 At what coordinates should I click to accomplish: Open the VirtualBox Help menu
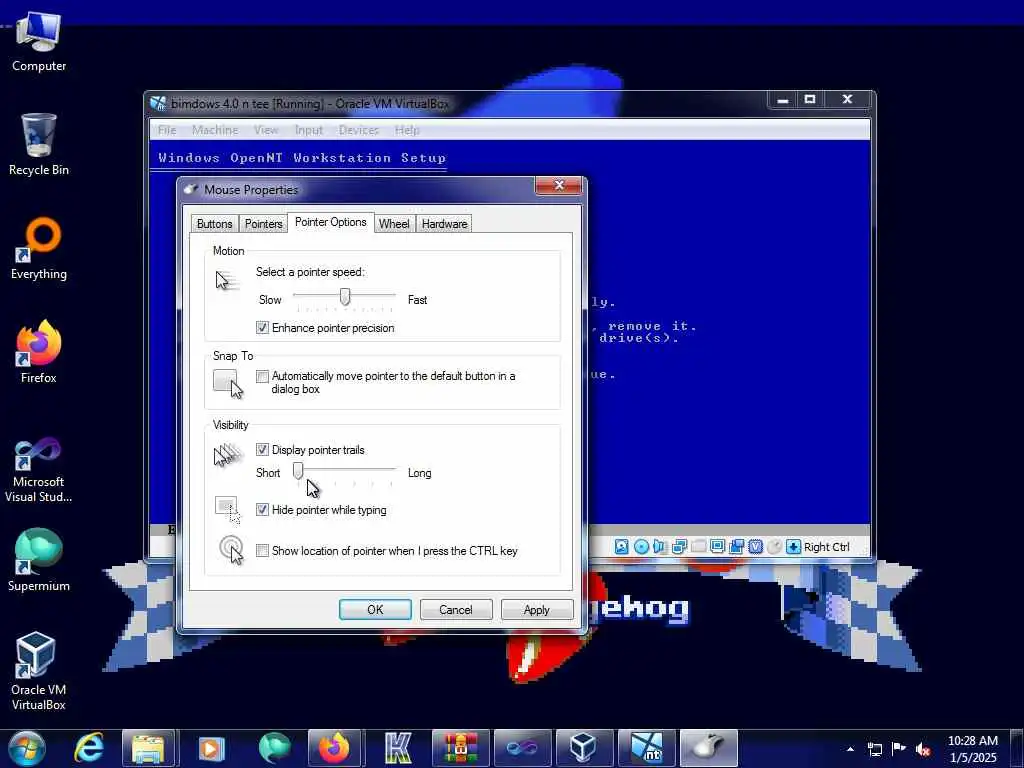(407, 130)
